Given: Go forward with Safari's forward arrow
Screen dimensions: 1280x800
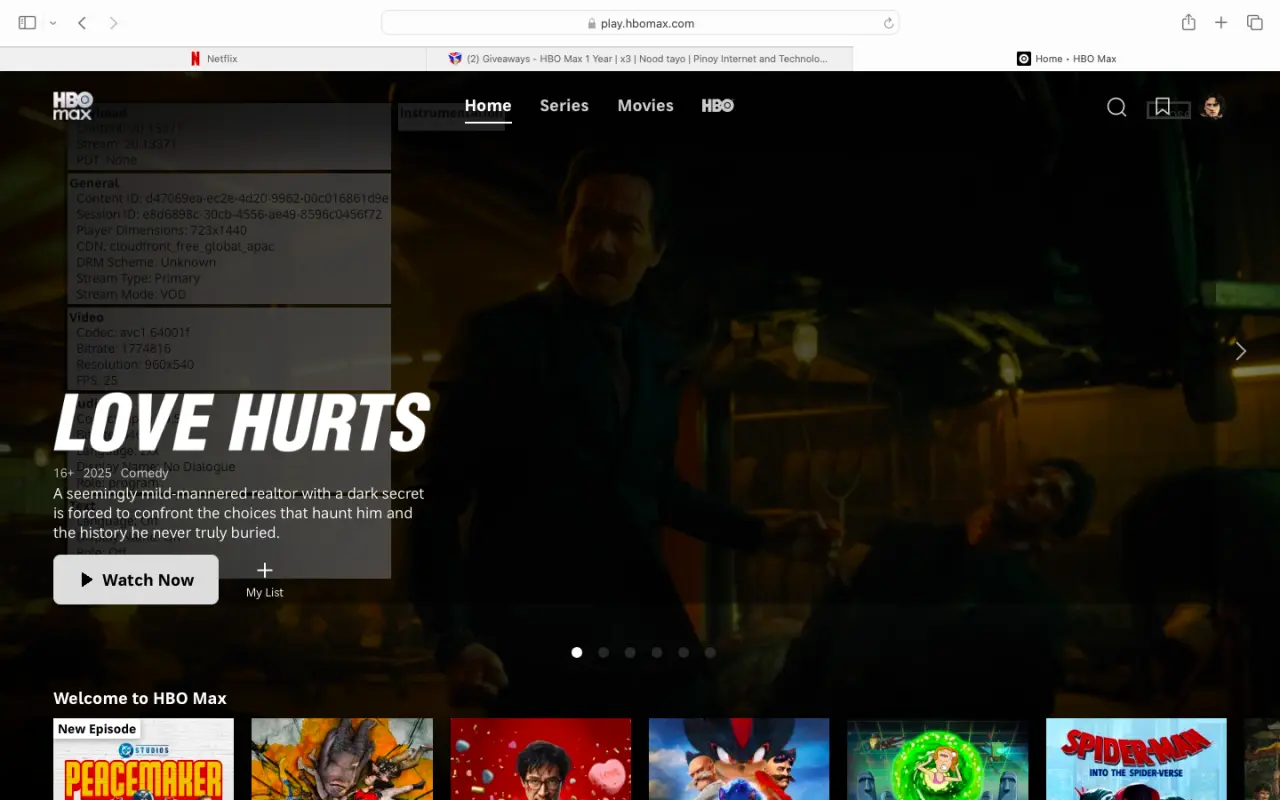Looking at the screenshot, I should coord(113,23).
